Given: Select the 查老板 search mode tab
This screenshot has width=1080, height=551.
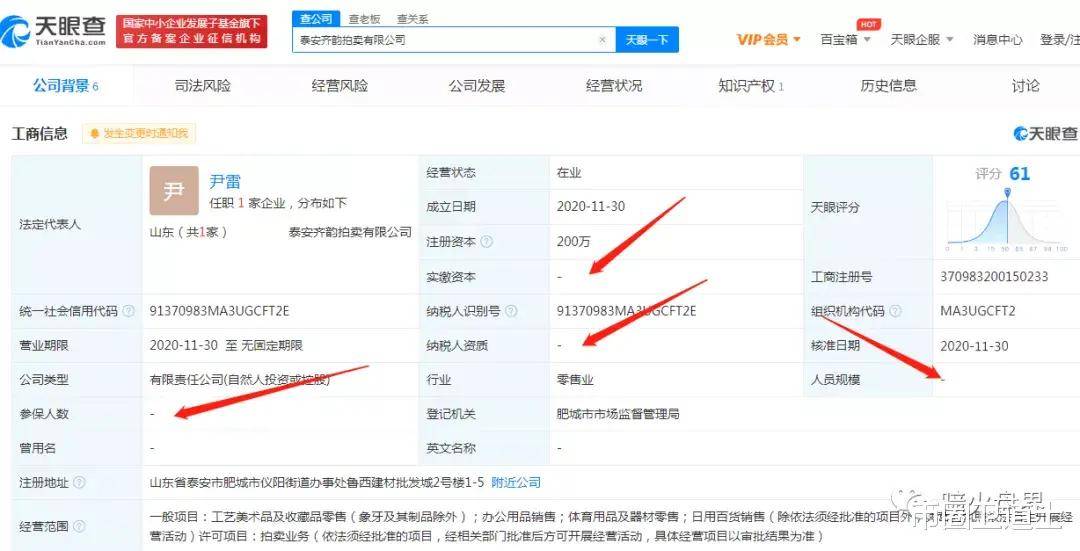Looking at the screenshot, I should pyautogui.click(x=364, y=18).
